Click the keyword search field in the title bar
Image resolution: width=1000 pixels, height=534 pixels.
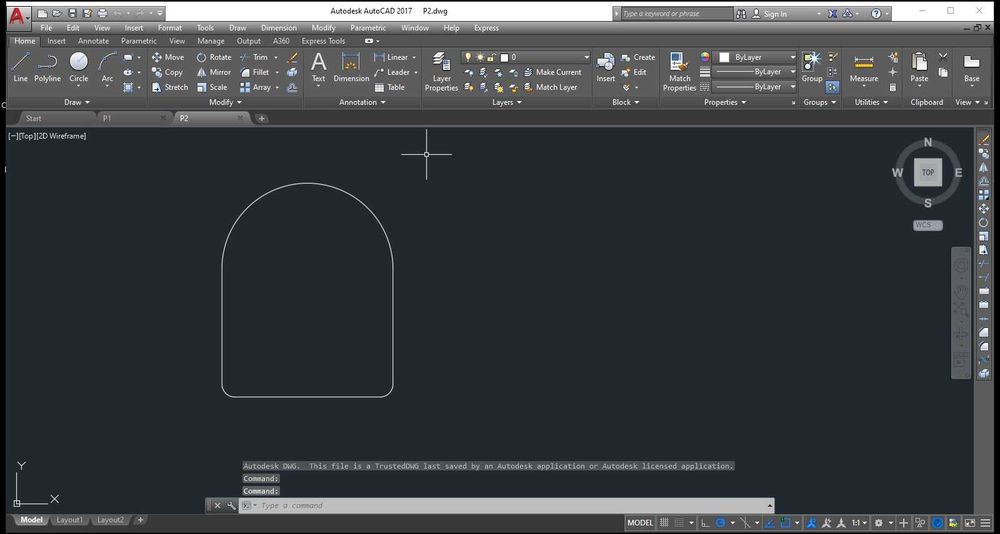tap(677, 13)
